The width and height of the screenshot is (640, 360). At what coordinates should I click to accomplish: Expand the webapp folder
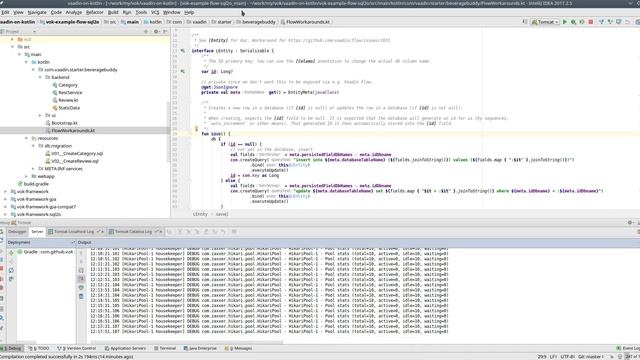click(x=26, y=176)
